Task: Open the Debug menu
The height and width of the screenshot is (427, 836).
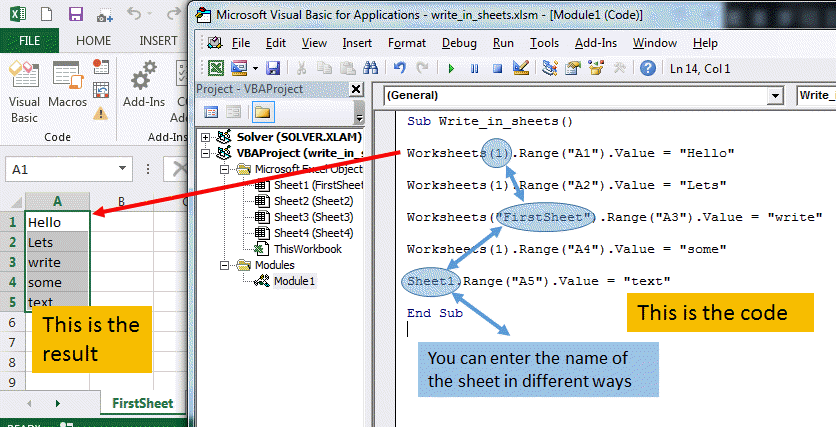Action: (x=459, y=43)
